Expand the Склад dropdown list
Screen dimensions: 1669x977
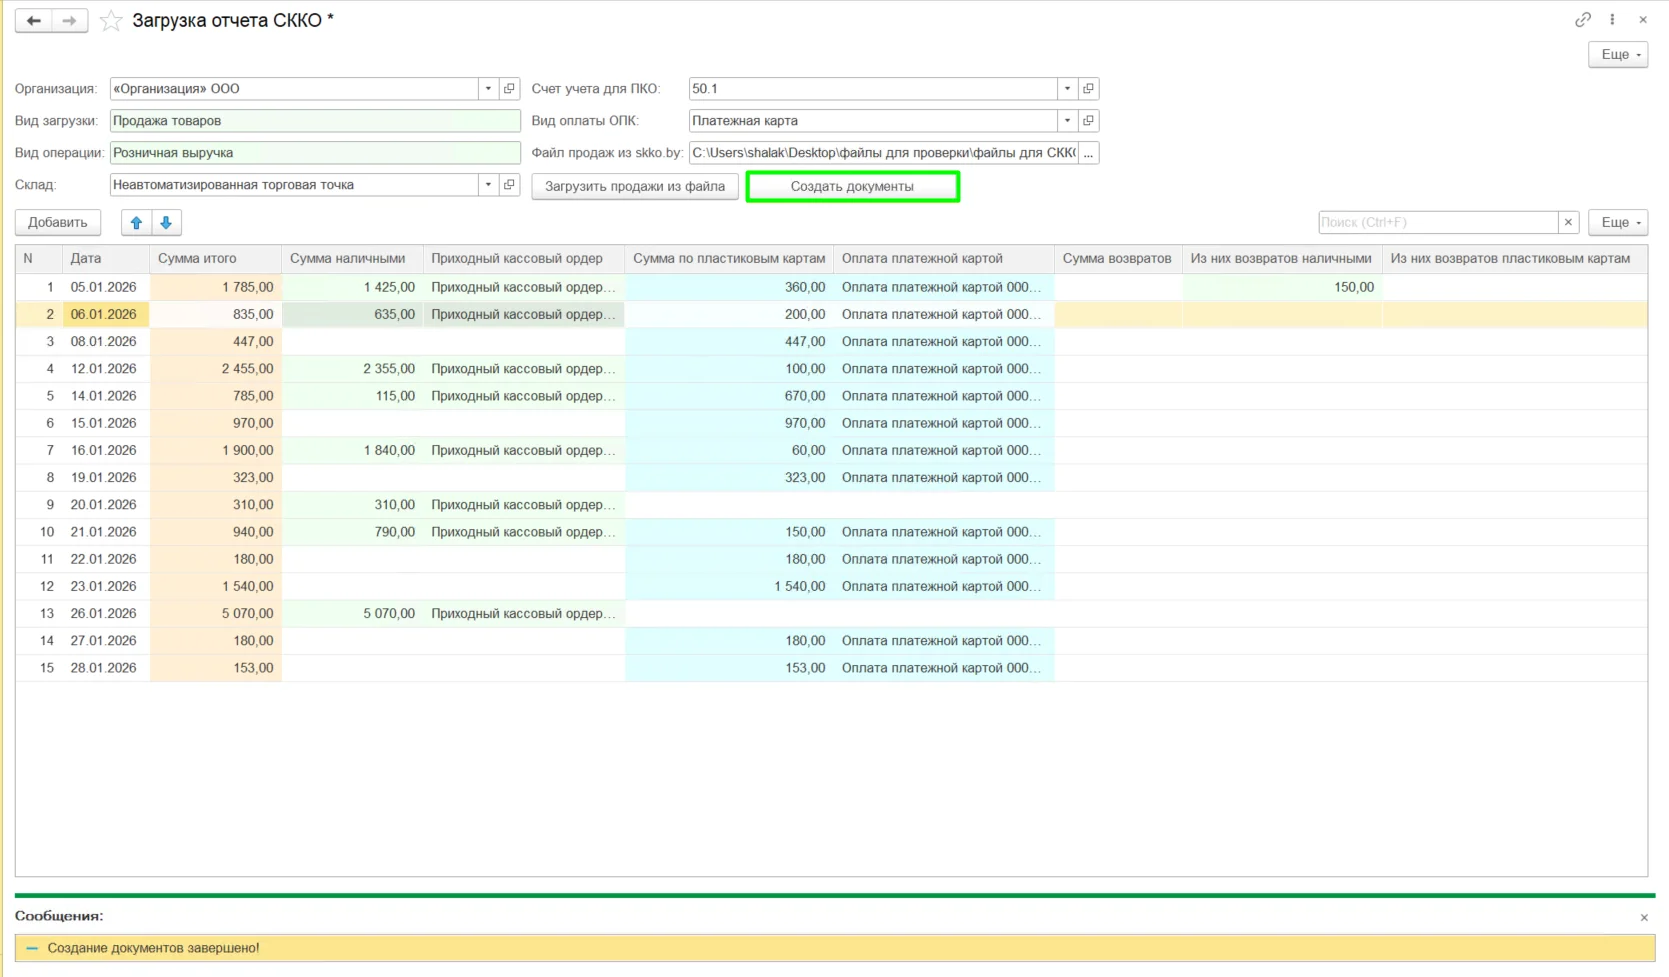[488, 185]
